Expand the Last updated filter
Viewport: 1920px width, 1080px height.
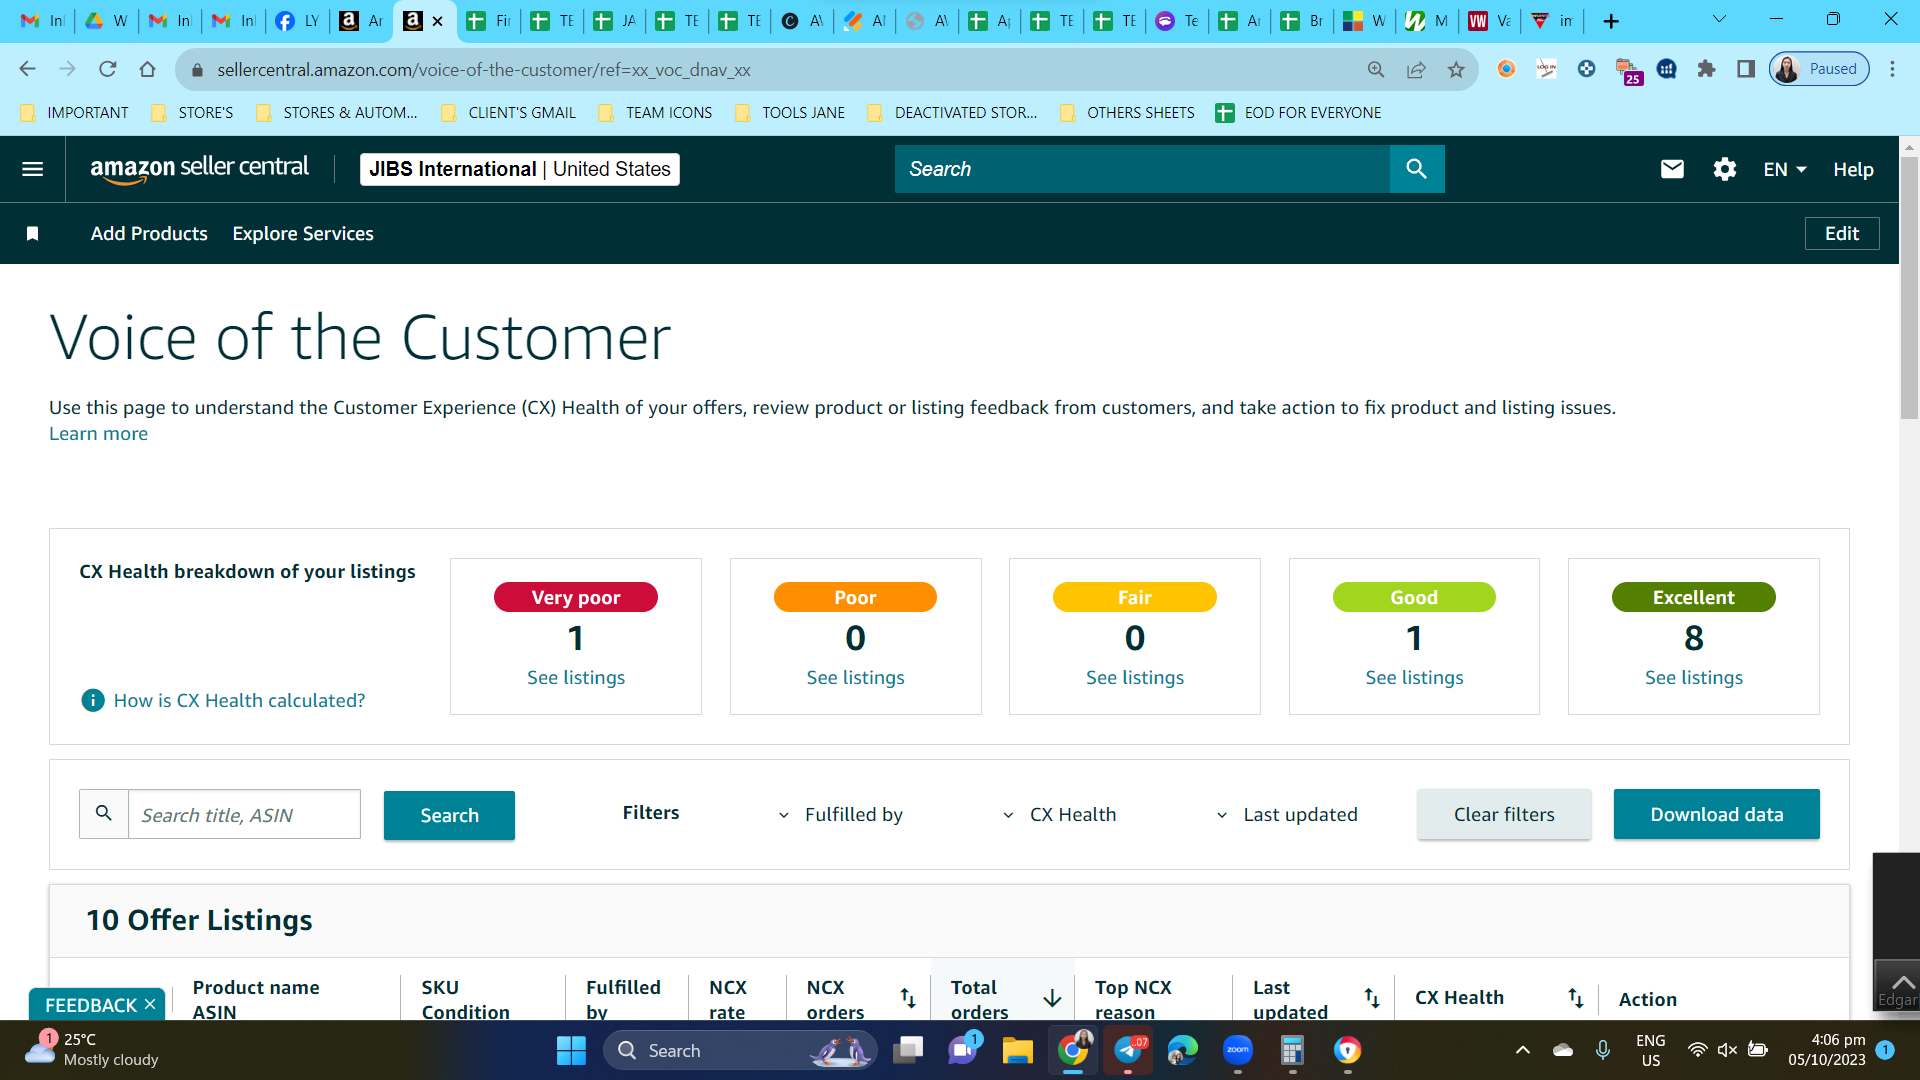coord(1286,814)
